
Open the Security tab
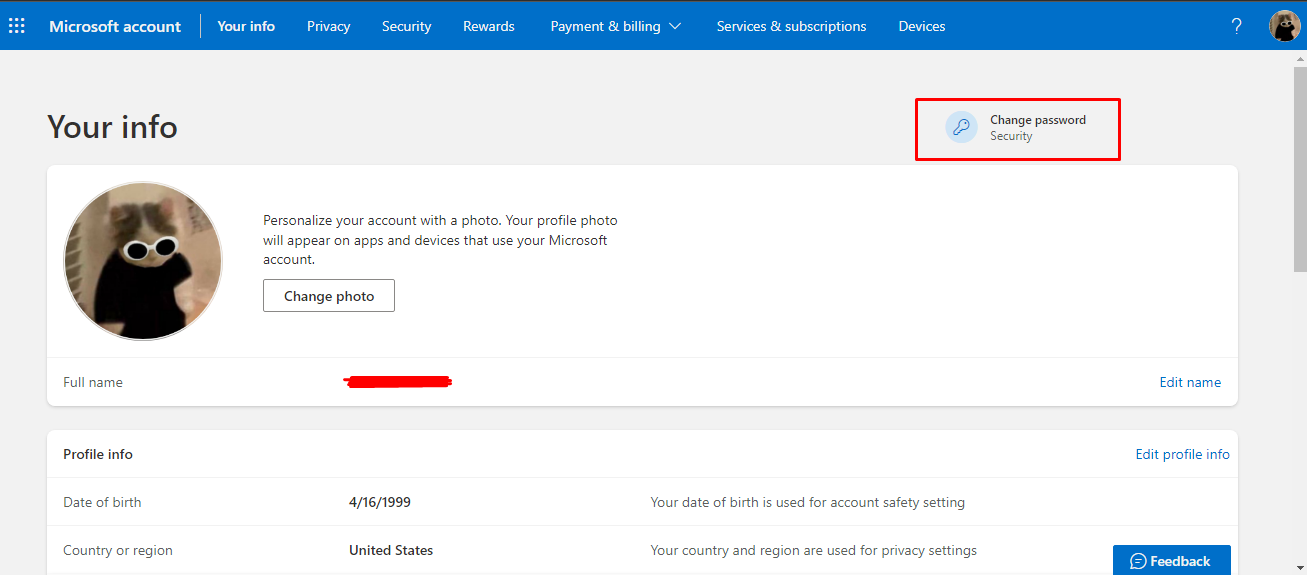407,26
